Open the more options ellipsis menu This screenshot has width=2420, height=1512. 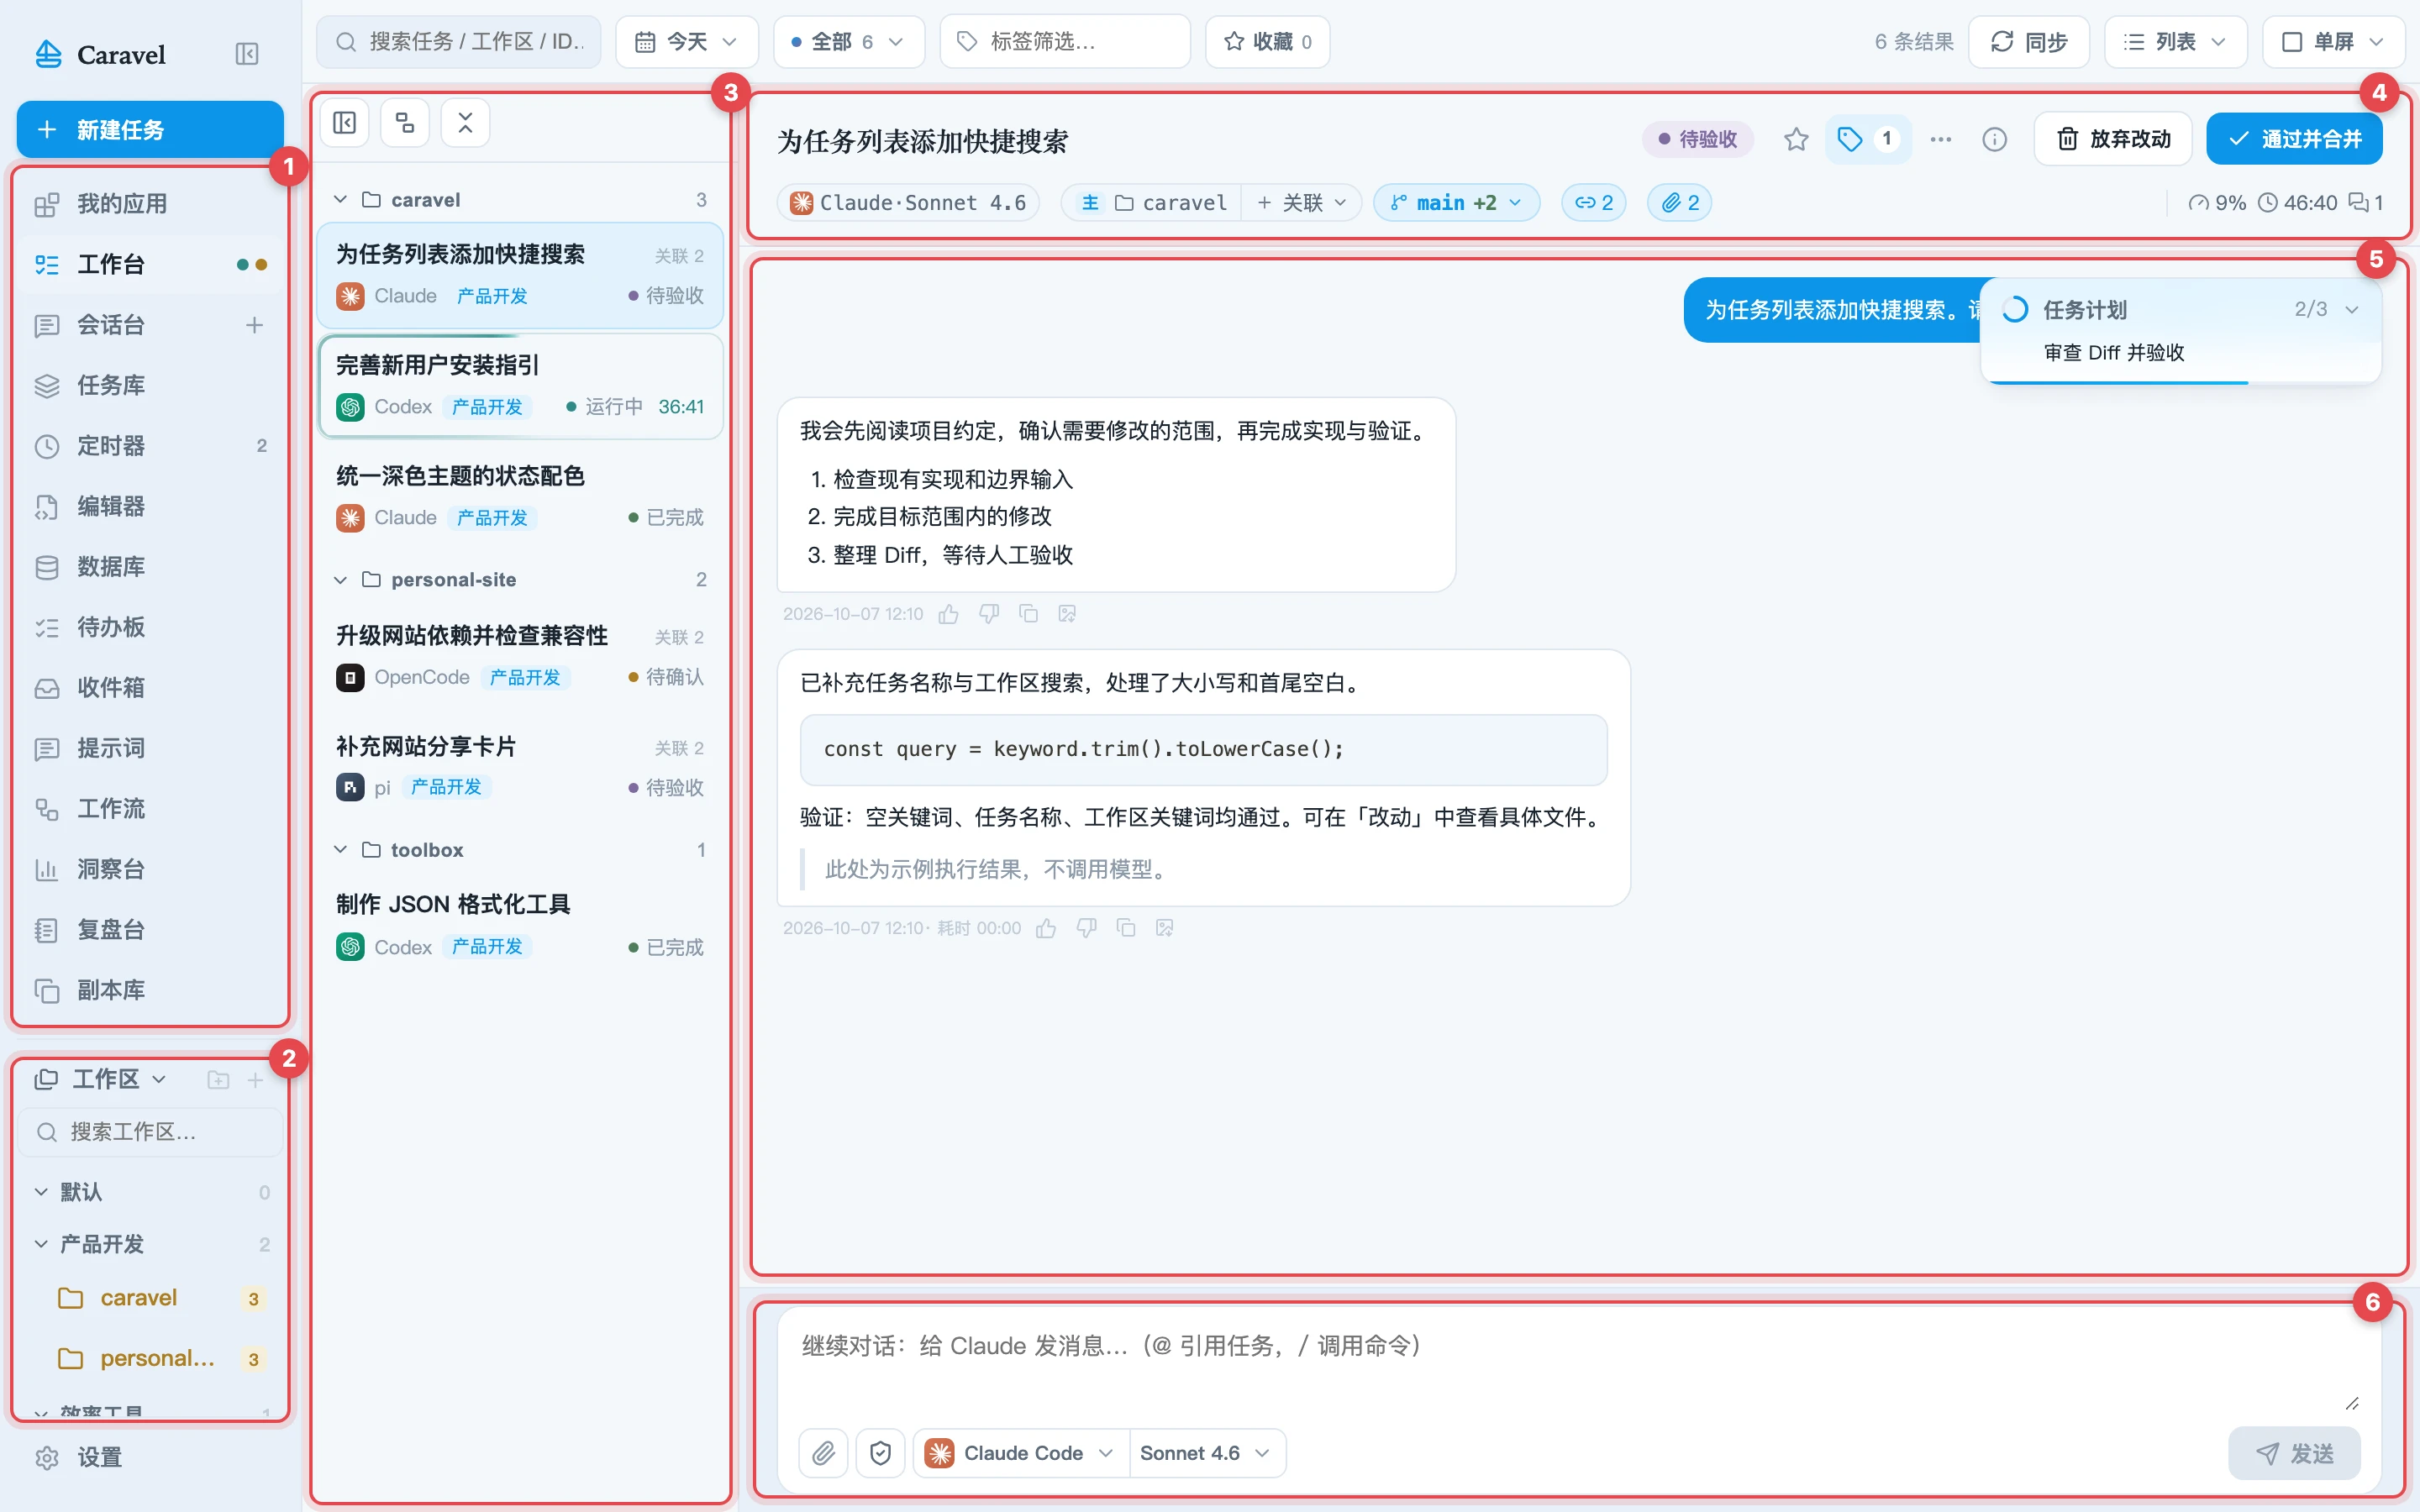point(1941,139)
